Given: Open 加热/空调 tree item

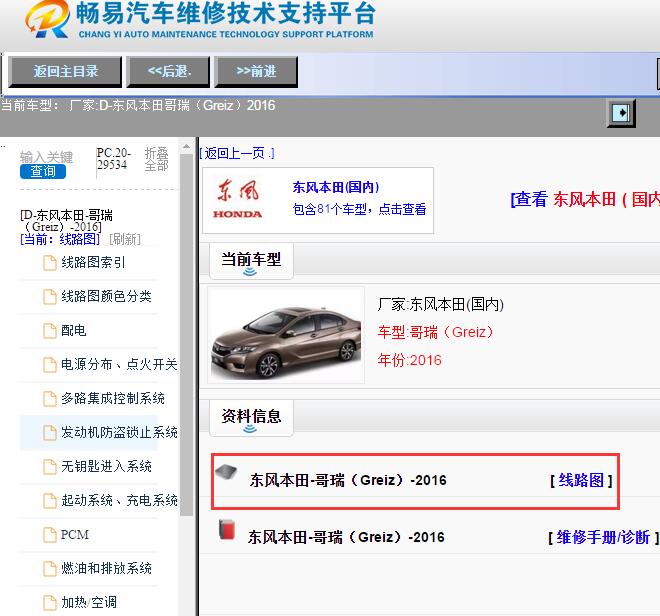Looking at the screenshot, I should click(89, 603).
